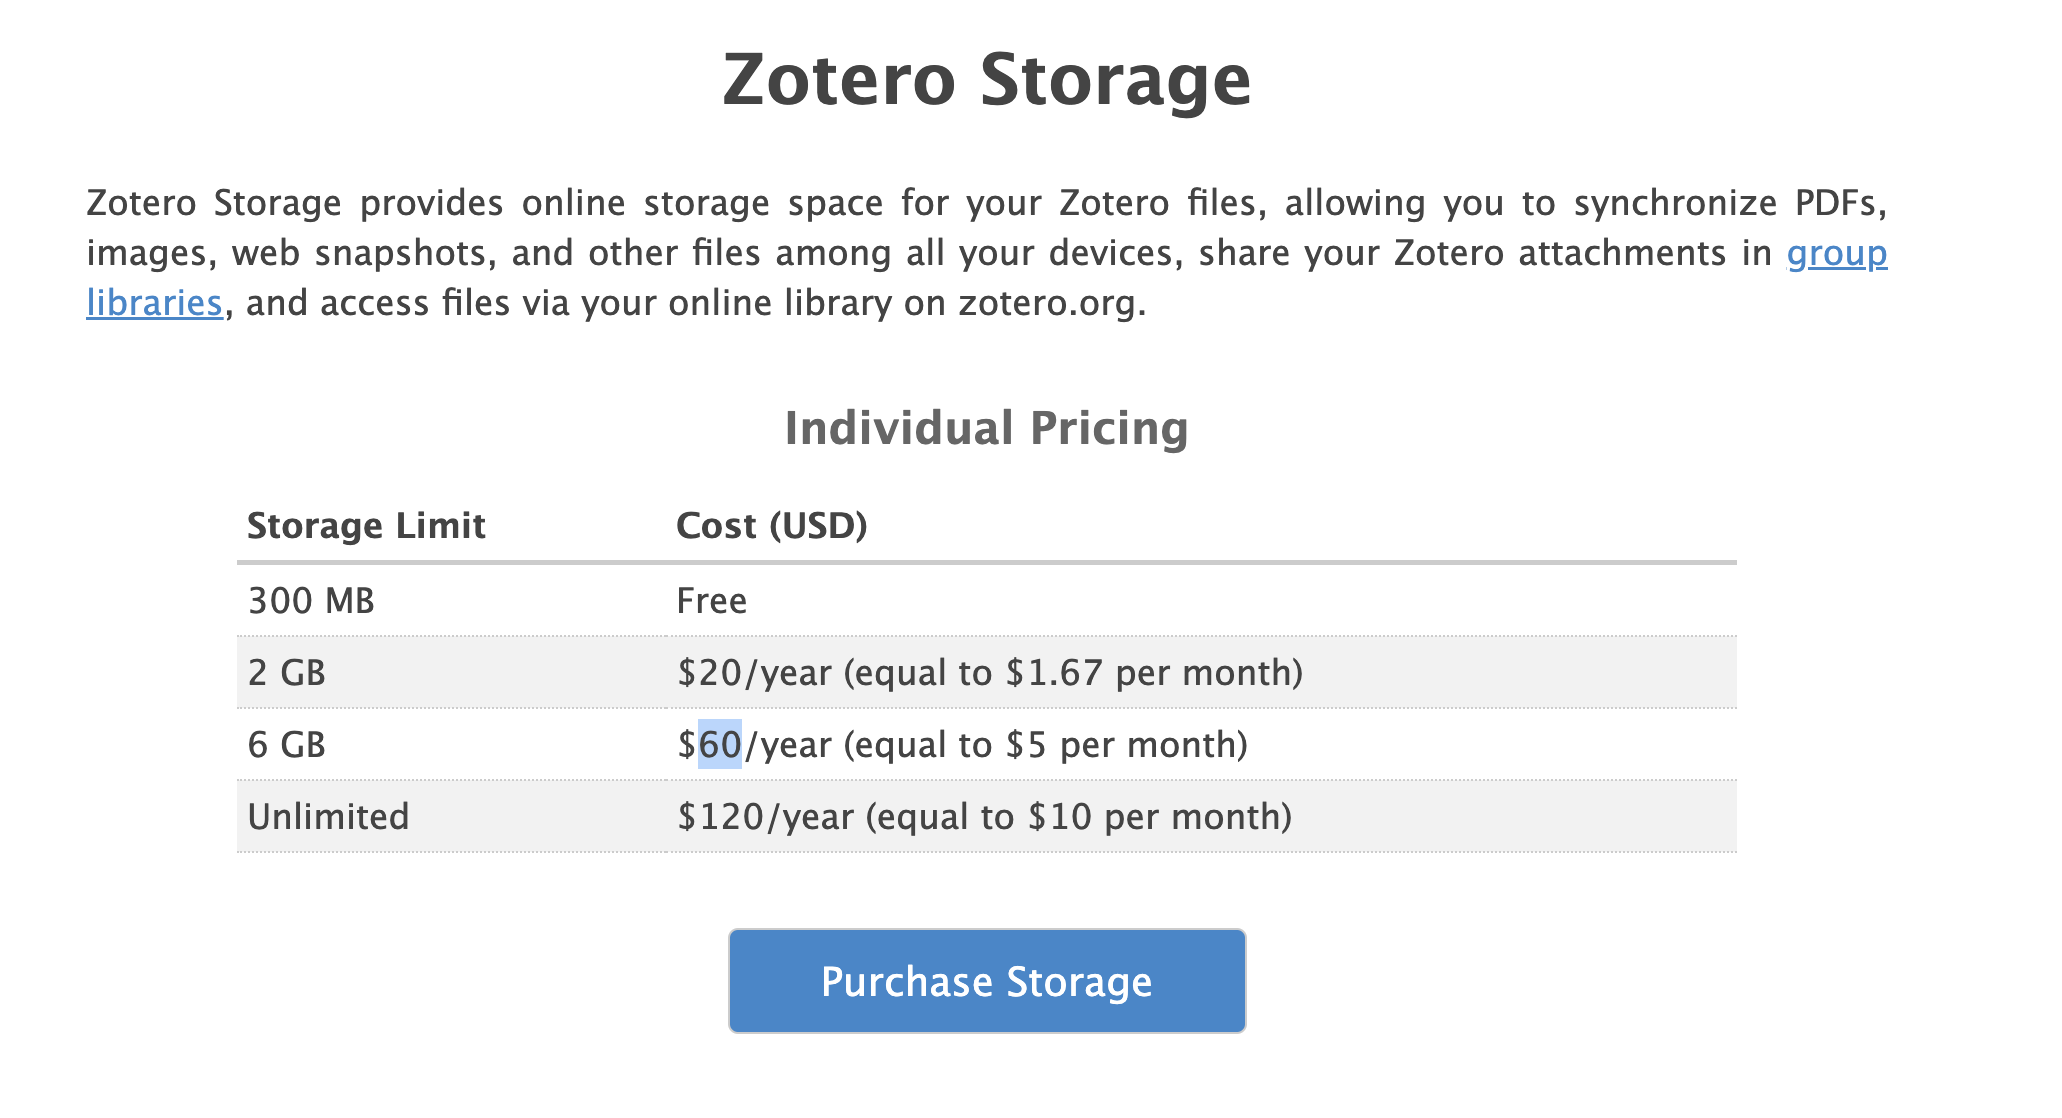Click the Individual Pricing heading
Image resolution: width=2062 pixels, height=1118 pixels.
986,428
